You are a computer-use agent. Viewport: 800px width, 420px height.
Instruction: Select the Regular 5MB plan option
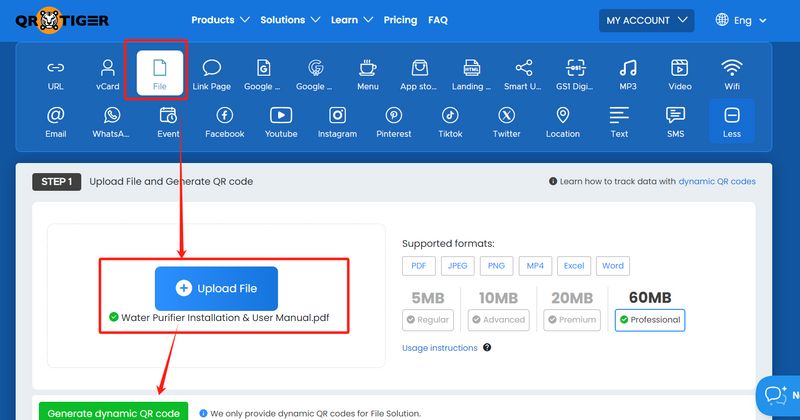point(428,319)
